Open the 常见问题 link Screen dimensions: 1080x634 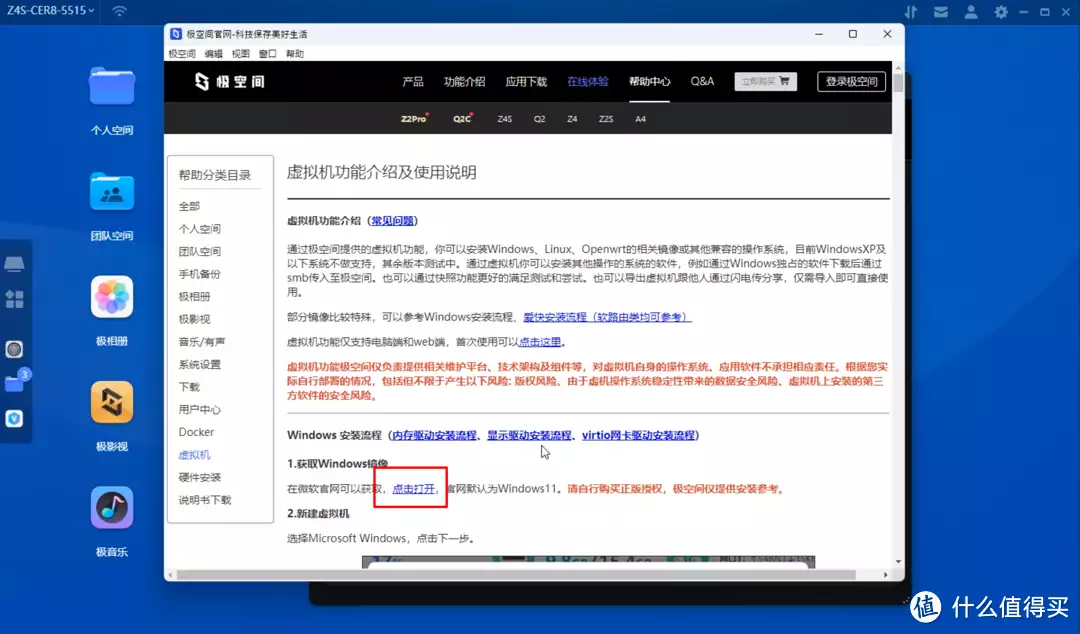(x=393, y=221)
